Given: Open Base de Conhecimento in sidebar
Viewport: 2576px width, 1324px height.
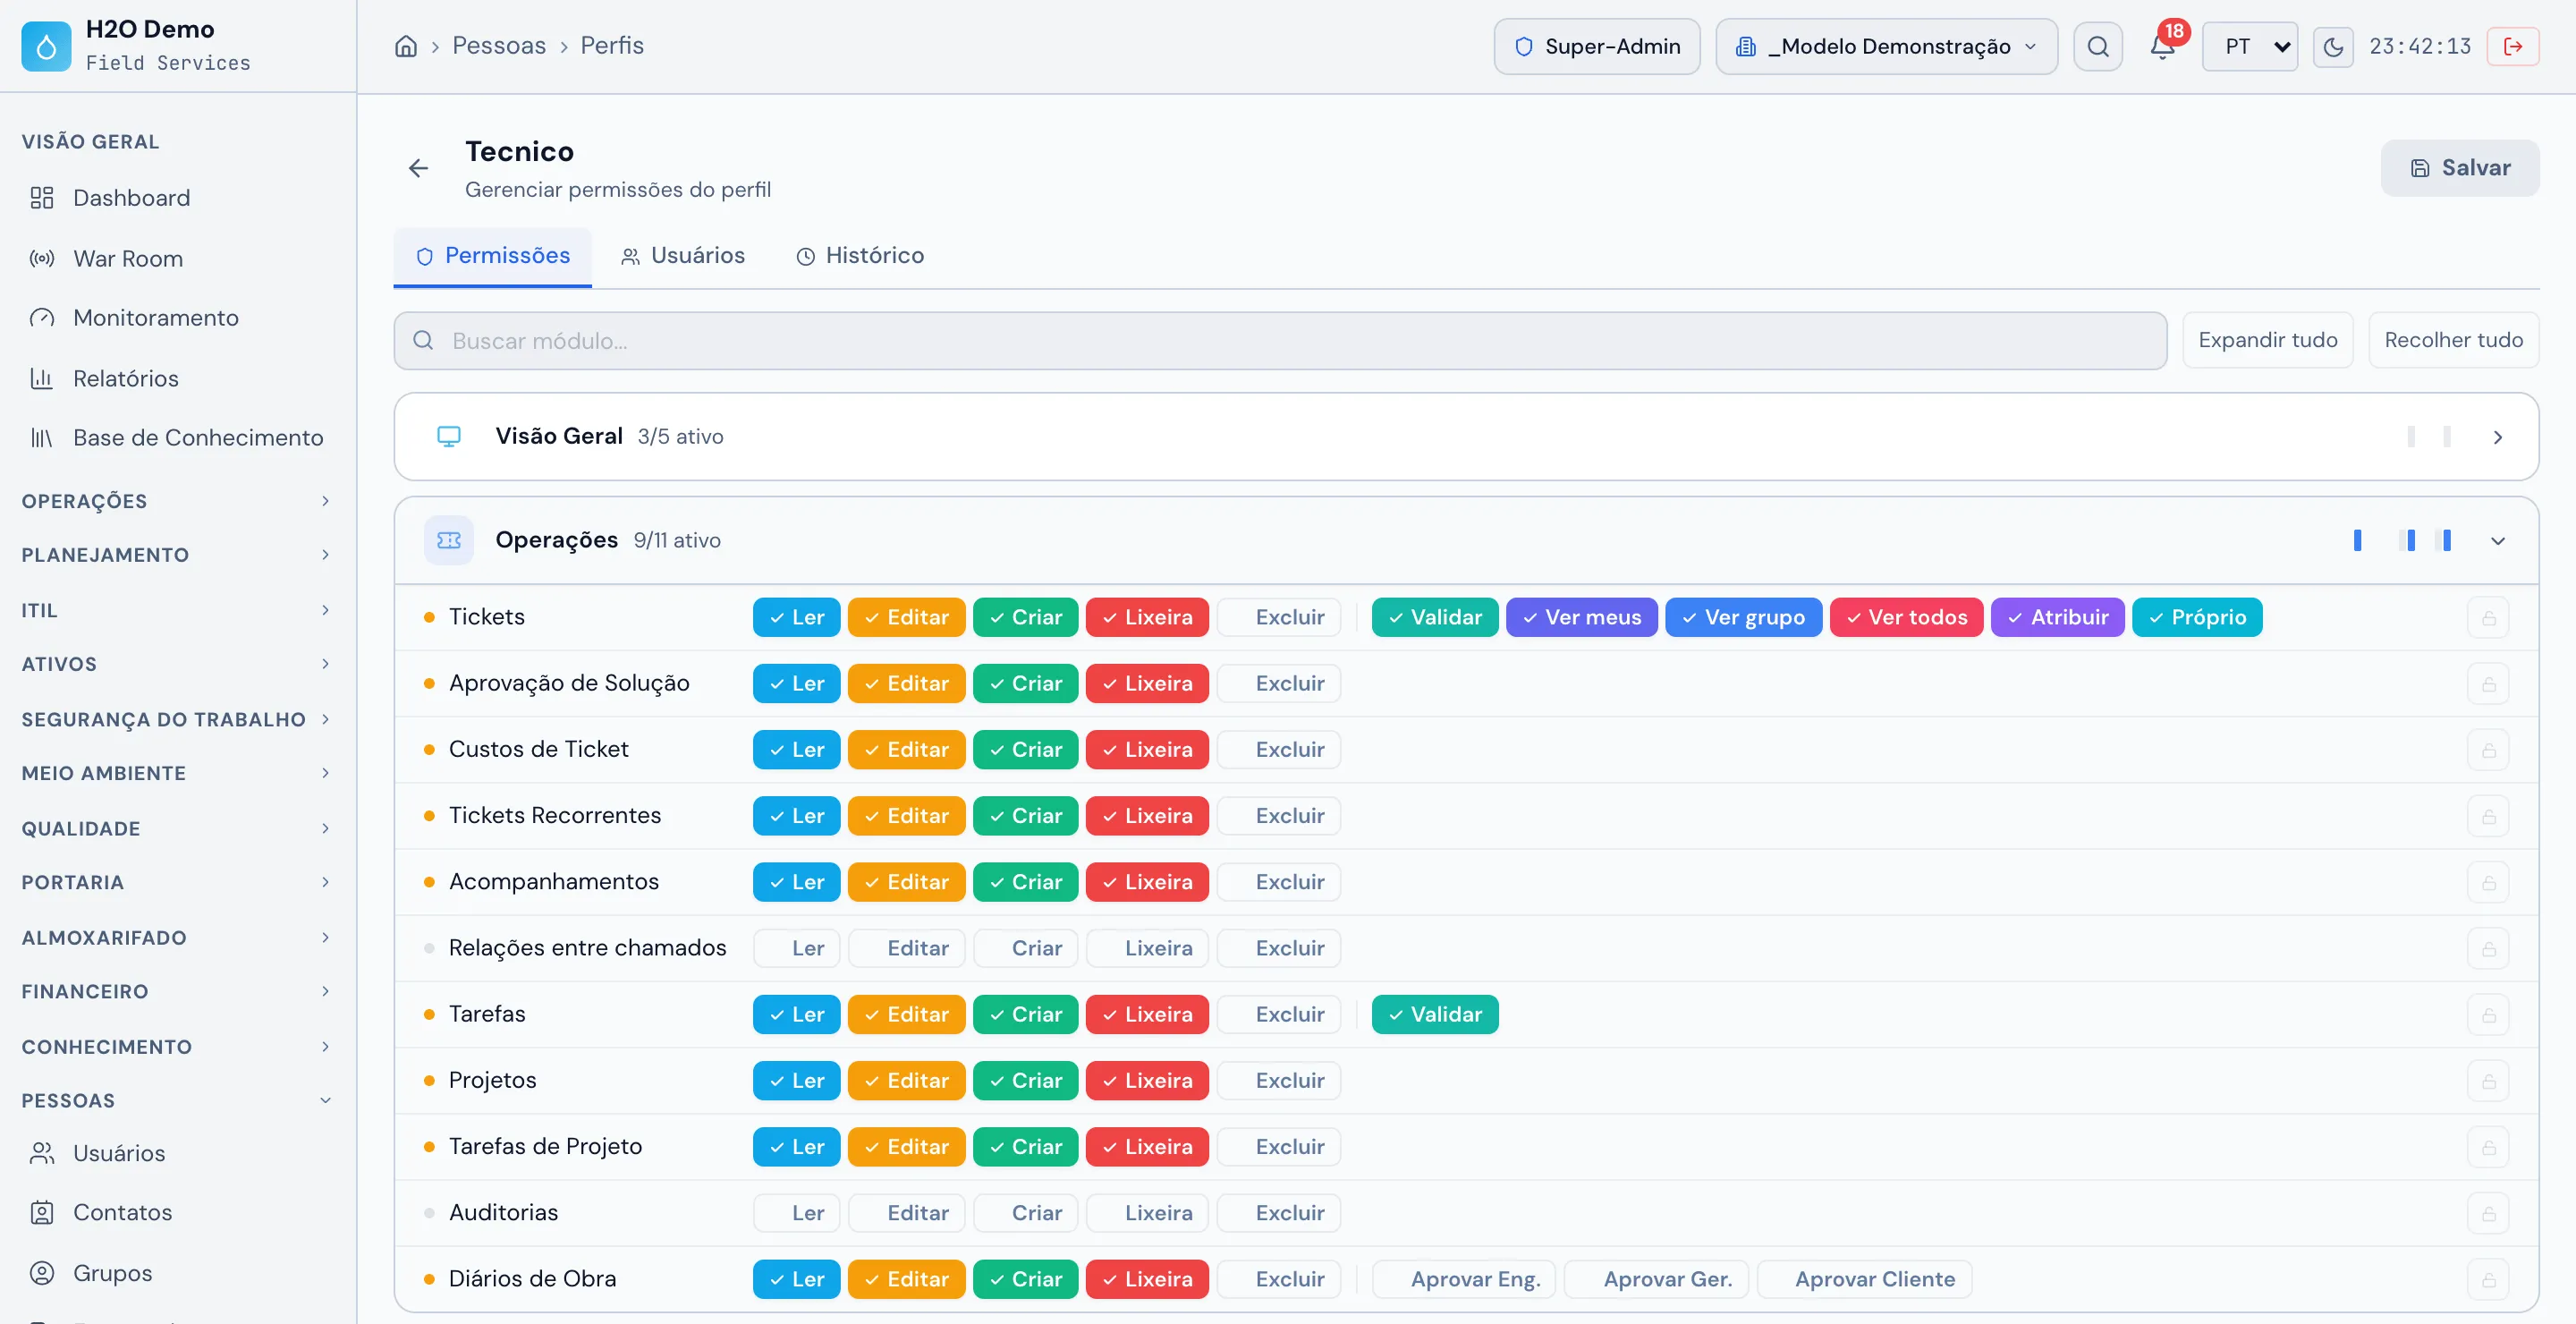Looking at the screenshot, I should click(x=178, y=438).
